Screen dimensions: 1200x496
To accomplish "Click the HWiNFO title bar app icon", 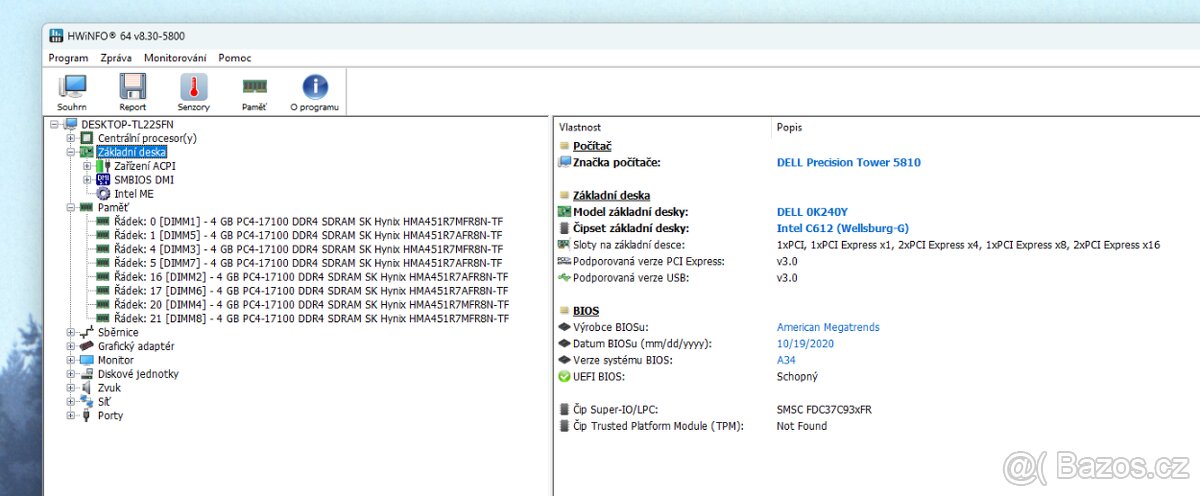I will click(x=56, y=35).
